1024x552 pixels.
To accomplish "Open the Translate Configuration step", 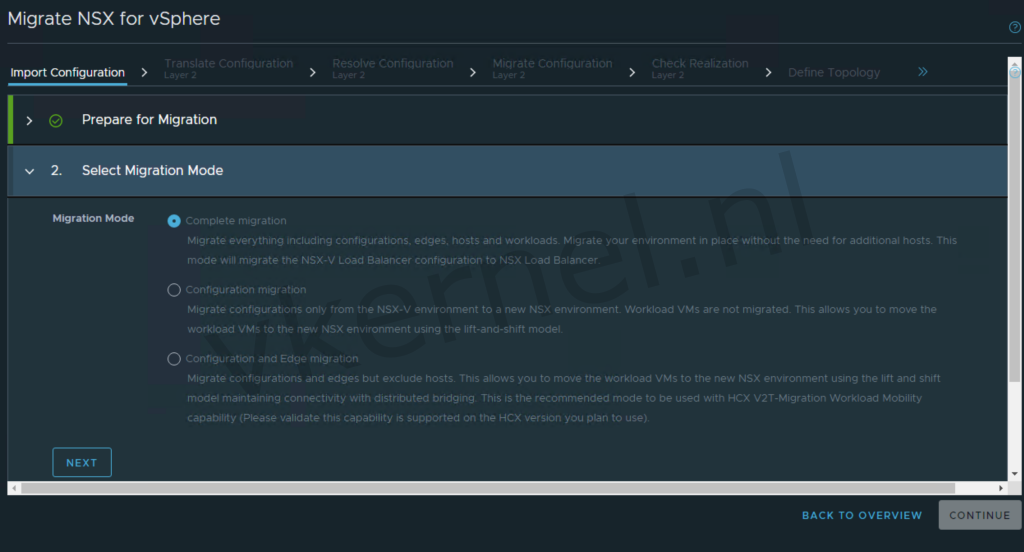I will pos(229,68).
